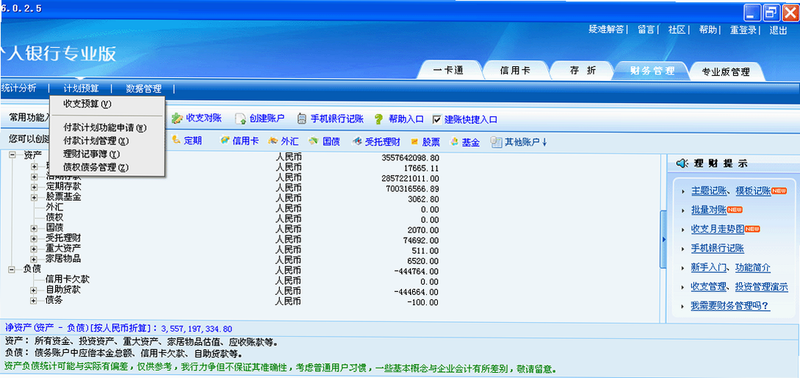Viewport: 800px width, 378px height.
Task: Click the 计划预算 menu header
Action: click(x=81, y=89)
